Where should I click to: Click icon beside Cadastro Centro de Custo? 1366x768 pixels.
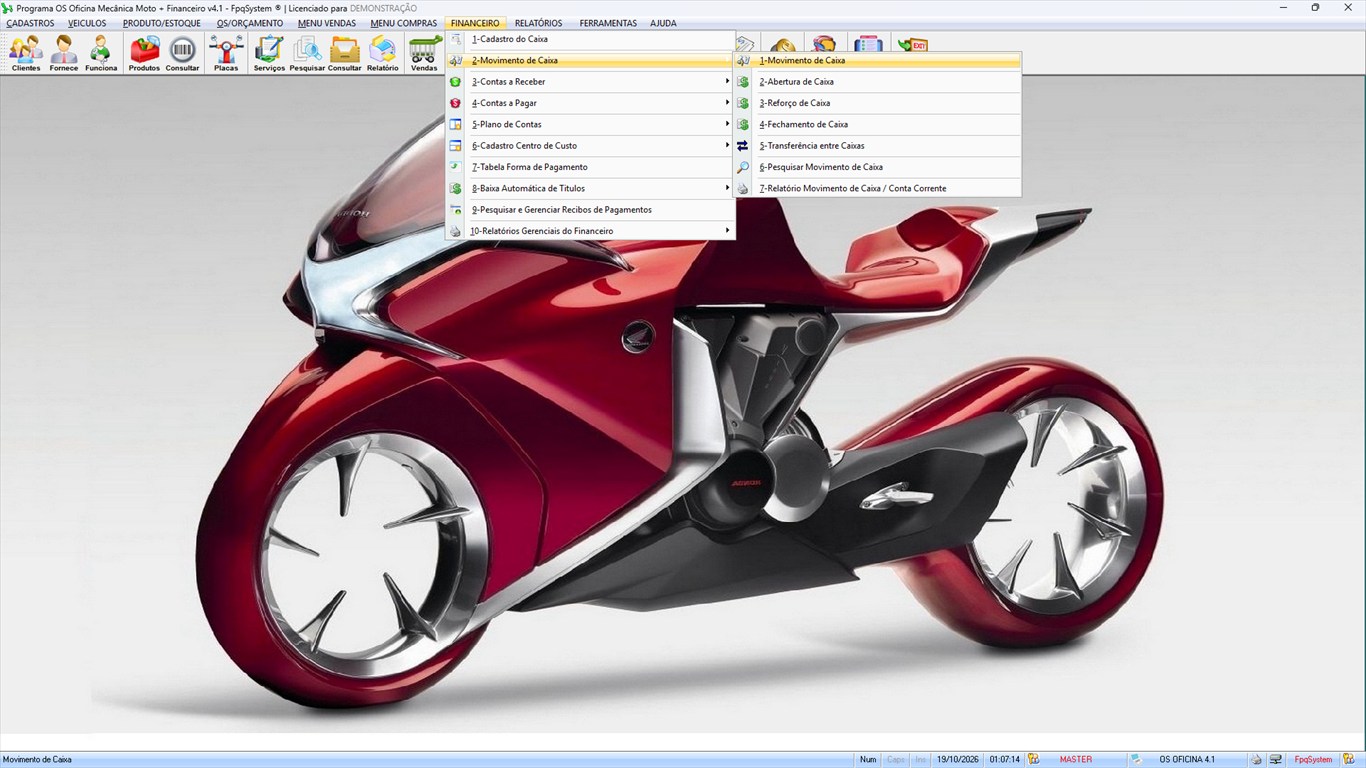click(455, 146)
